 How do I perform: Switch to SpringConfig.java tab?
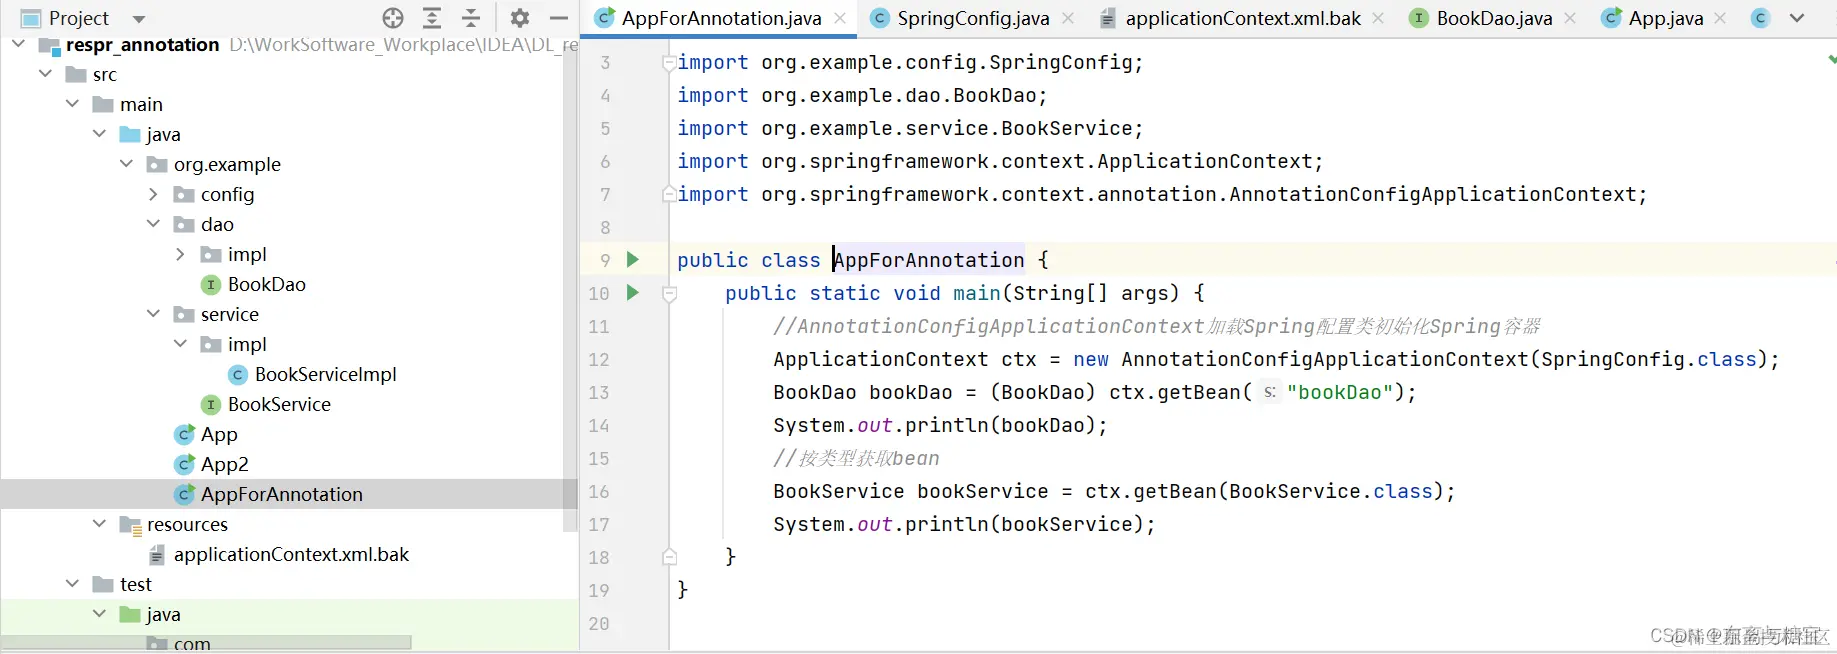(973, 18)
